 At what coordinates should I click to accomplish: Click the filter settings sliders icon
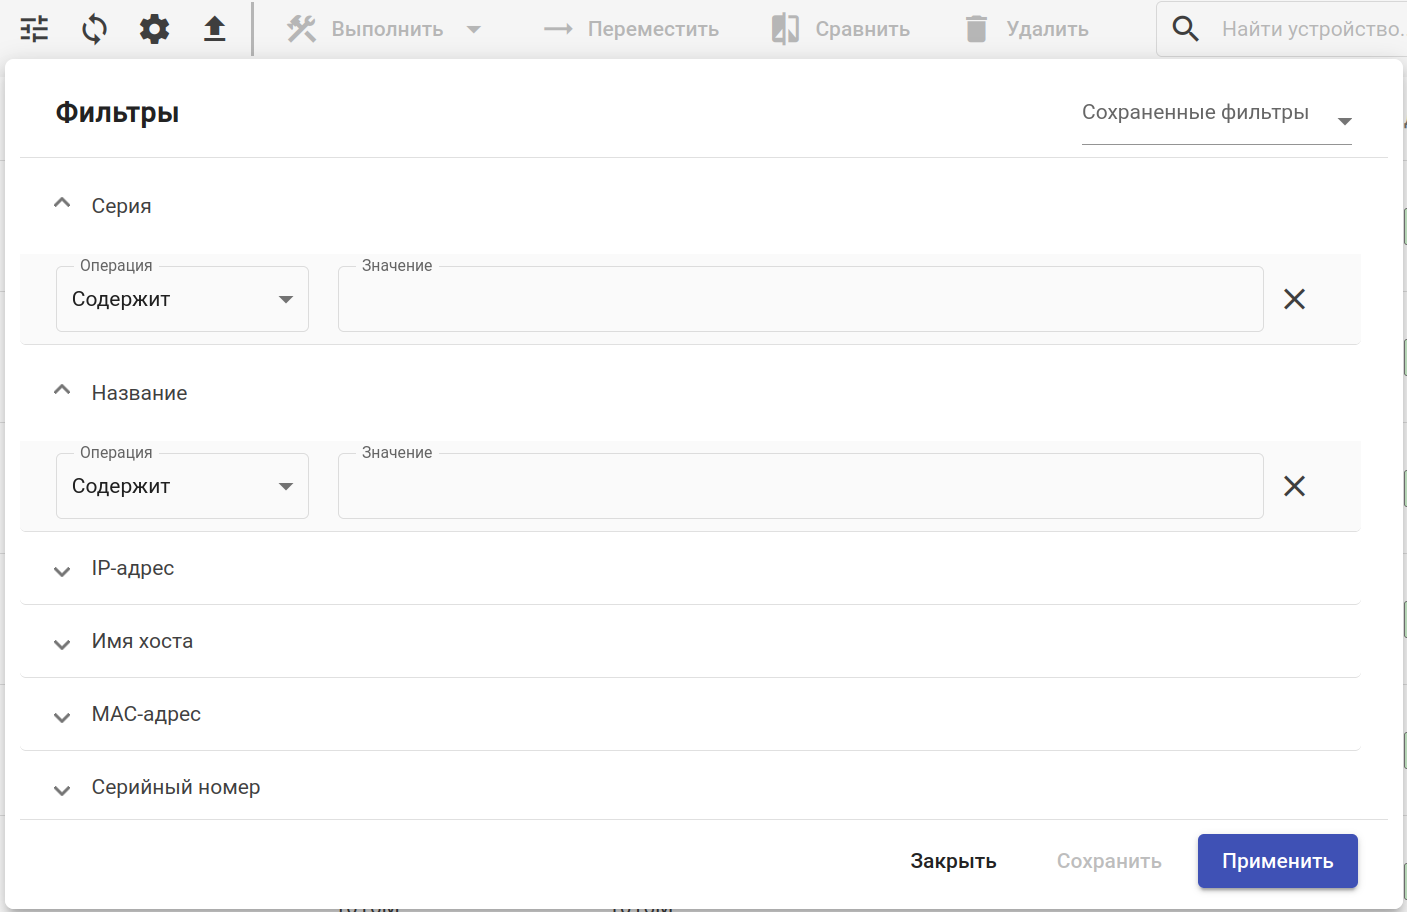click(34, 29)
